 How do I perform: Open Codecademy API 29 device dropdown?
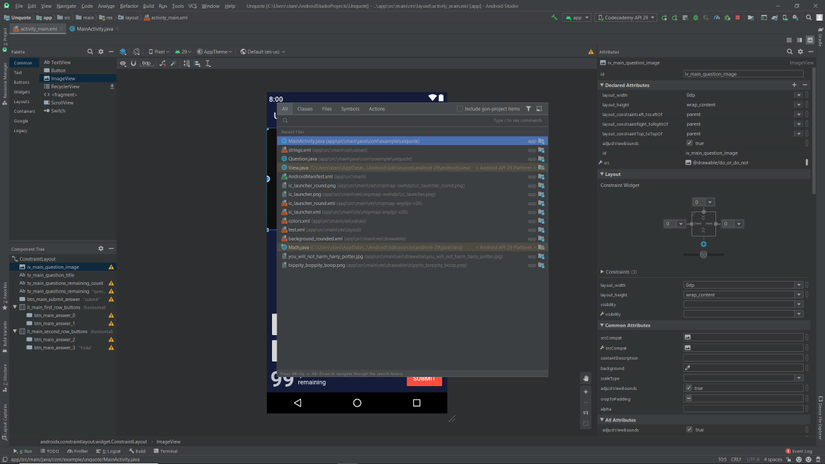[x=626, y=17]
